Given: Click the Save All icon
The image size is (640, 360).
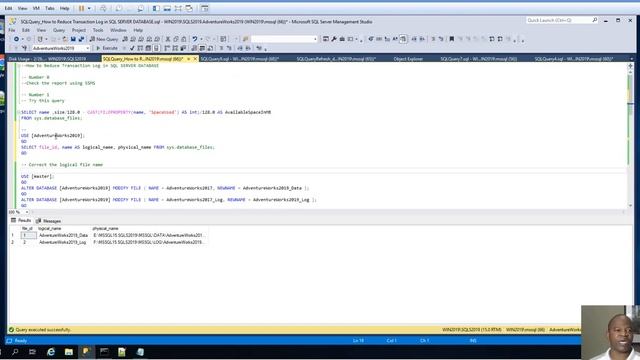Looking at the screenshot, I should [81, 39].
